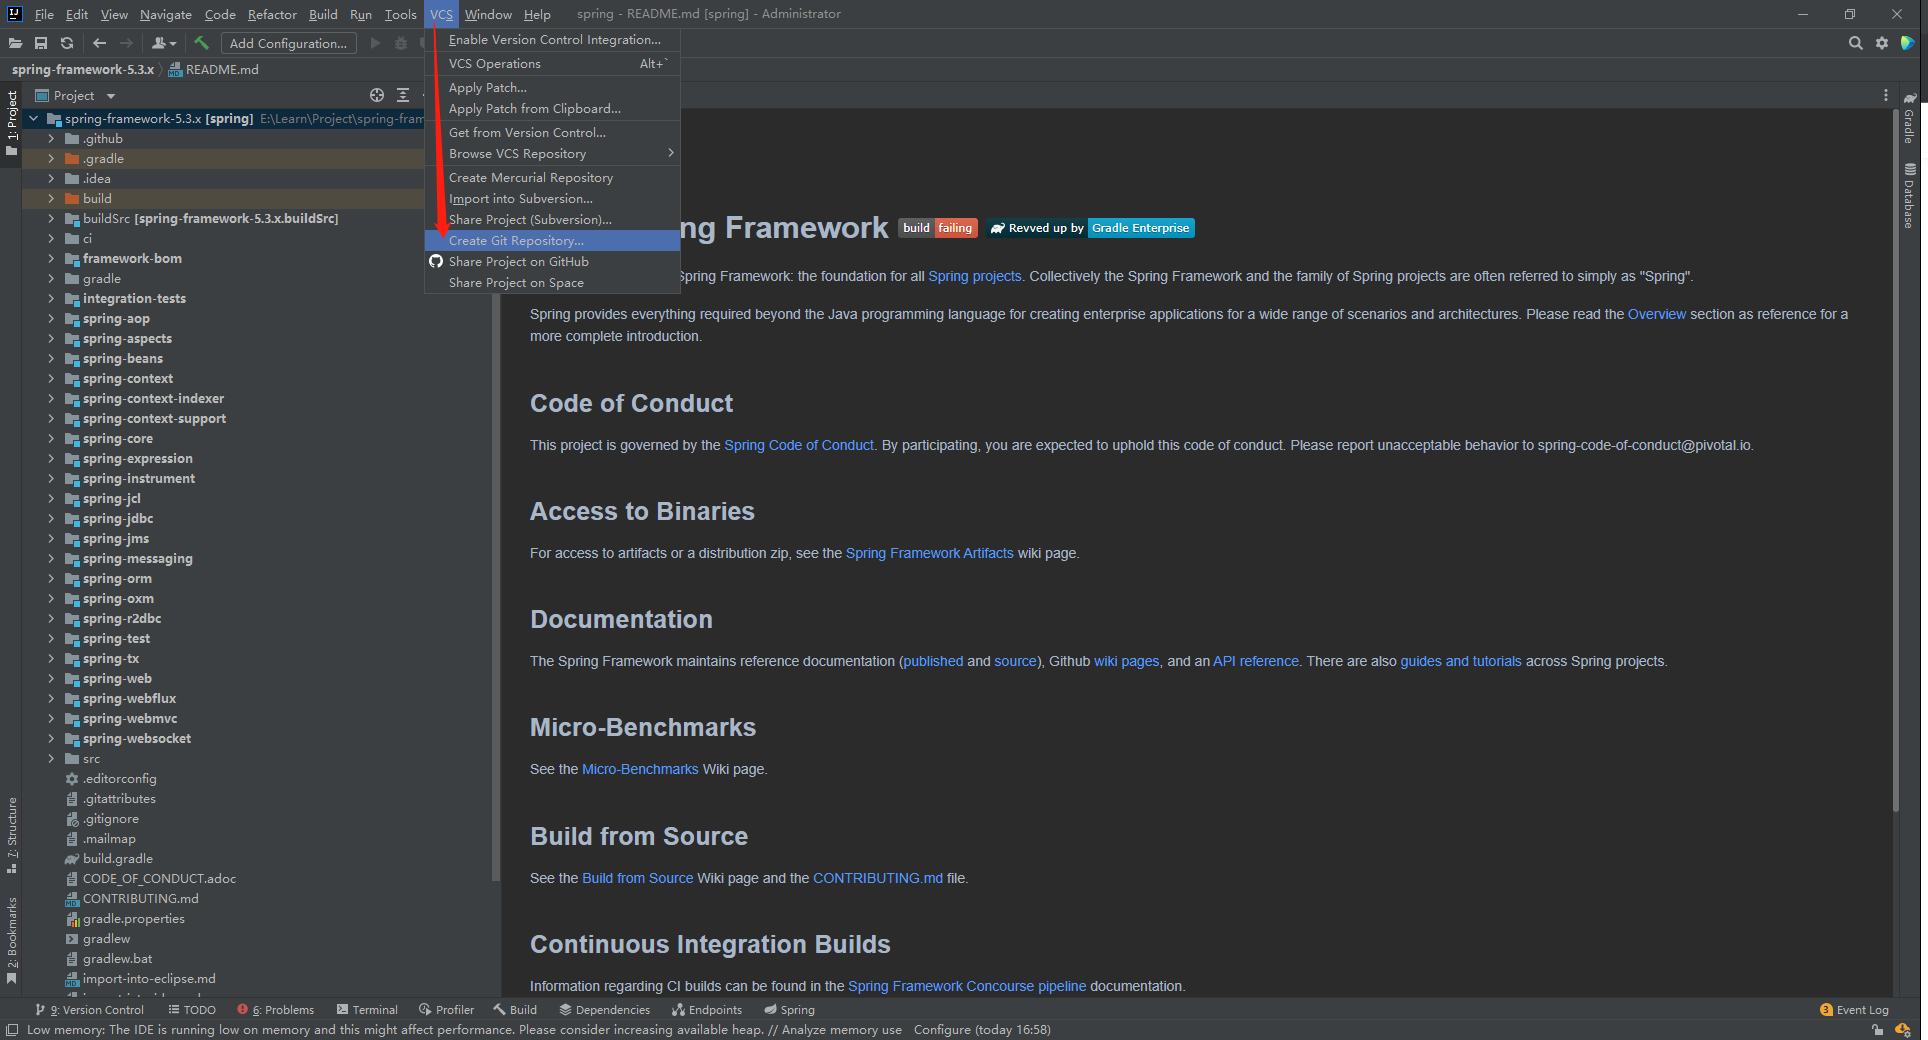This screenshot has height=1040, width=1928.
Task: Click the Synchronize refresh icon
Action: (67, 43)
